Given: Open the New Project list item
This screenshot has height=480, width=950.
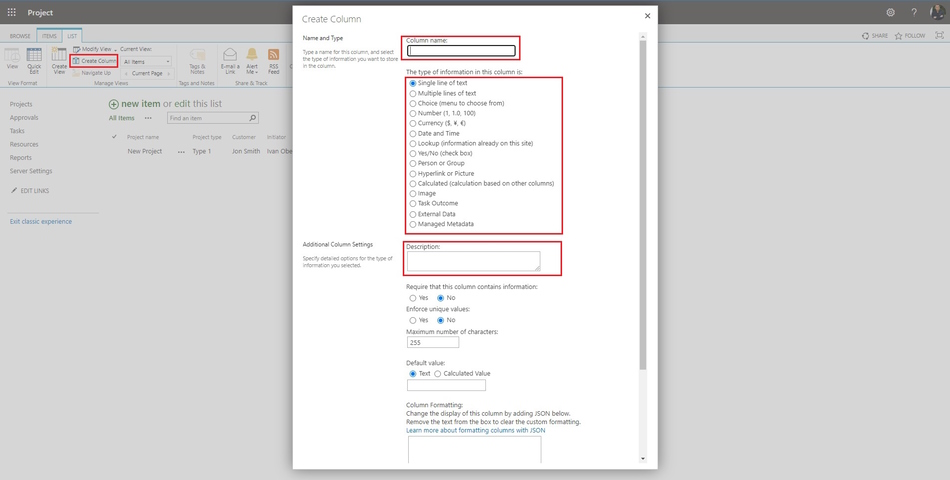Looking at the screenshot, I should click(x=145, y=152).
